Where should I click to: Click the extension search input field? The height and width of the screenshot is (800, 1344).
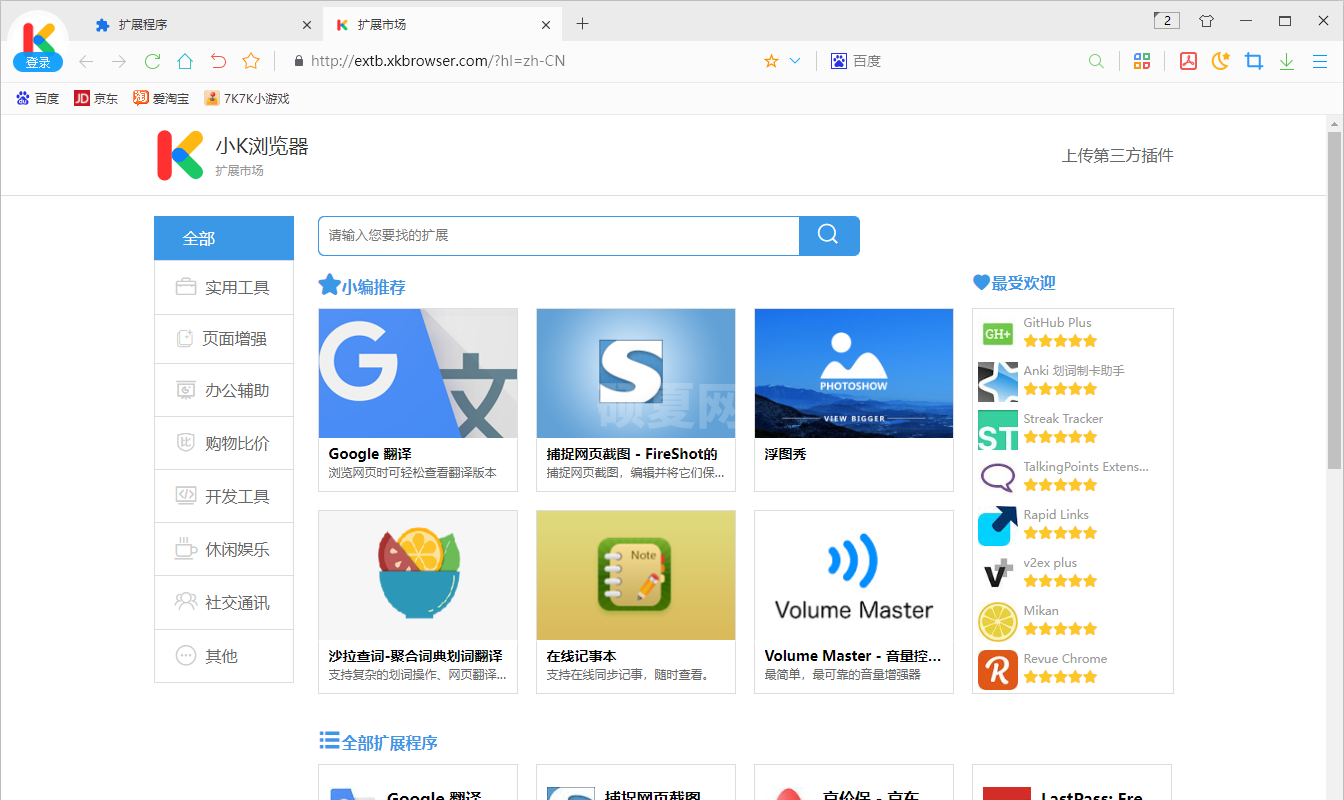[x=559, y=236]
